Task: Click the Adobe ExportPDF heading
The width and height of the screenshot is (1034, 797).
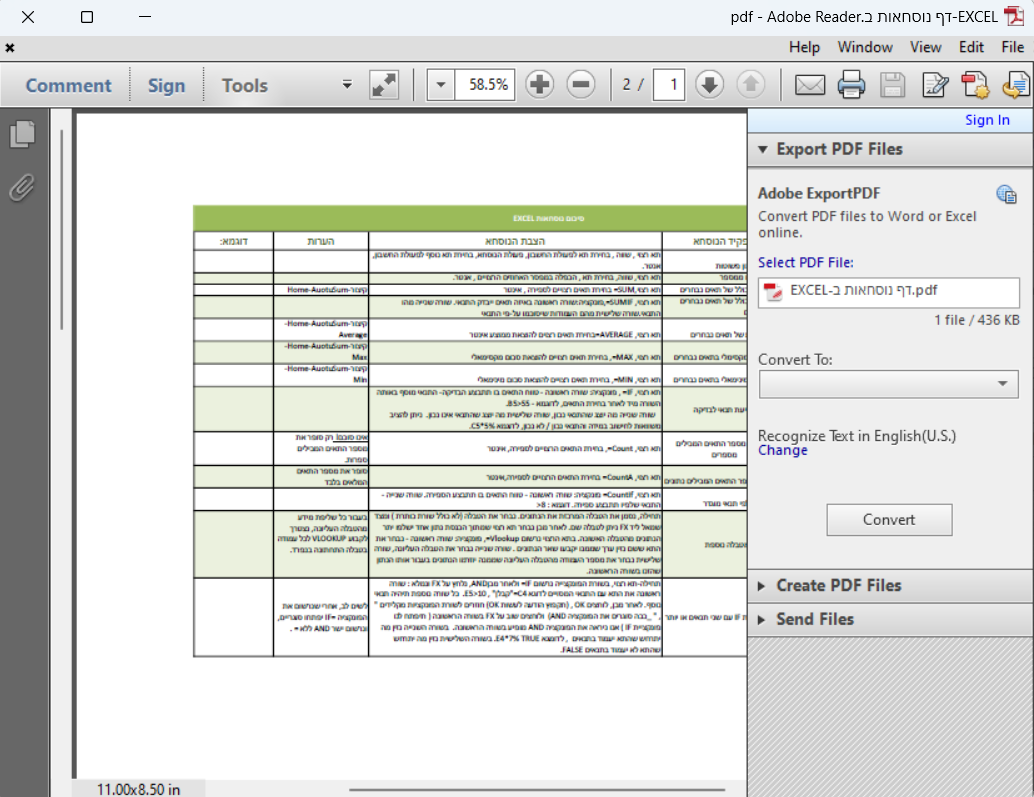Action: pos(819,194)
